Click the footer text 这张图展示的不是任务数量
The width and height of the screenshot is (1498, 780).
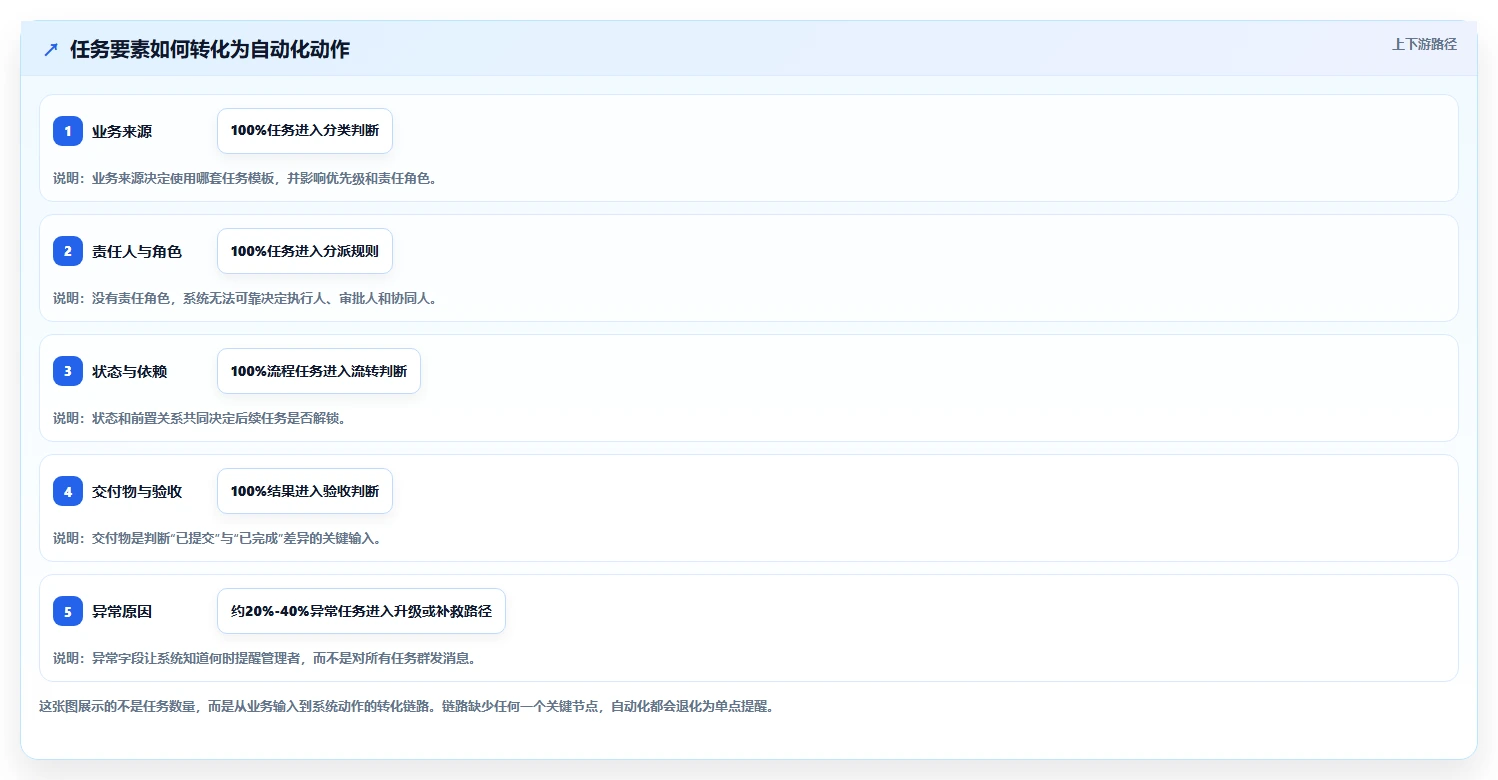[407, 706]
